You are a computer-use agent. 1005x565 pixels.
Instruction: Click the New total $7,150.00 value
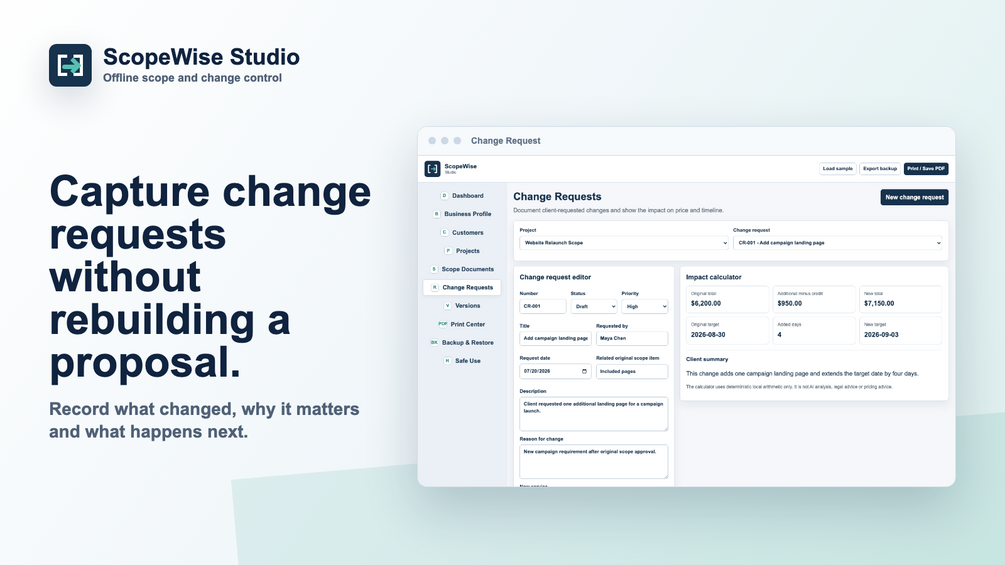879,304
